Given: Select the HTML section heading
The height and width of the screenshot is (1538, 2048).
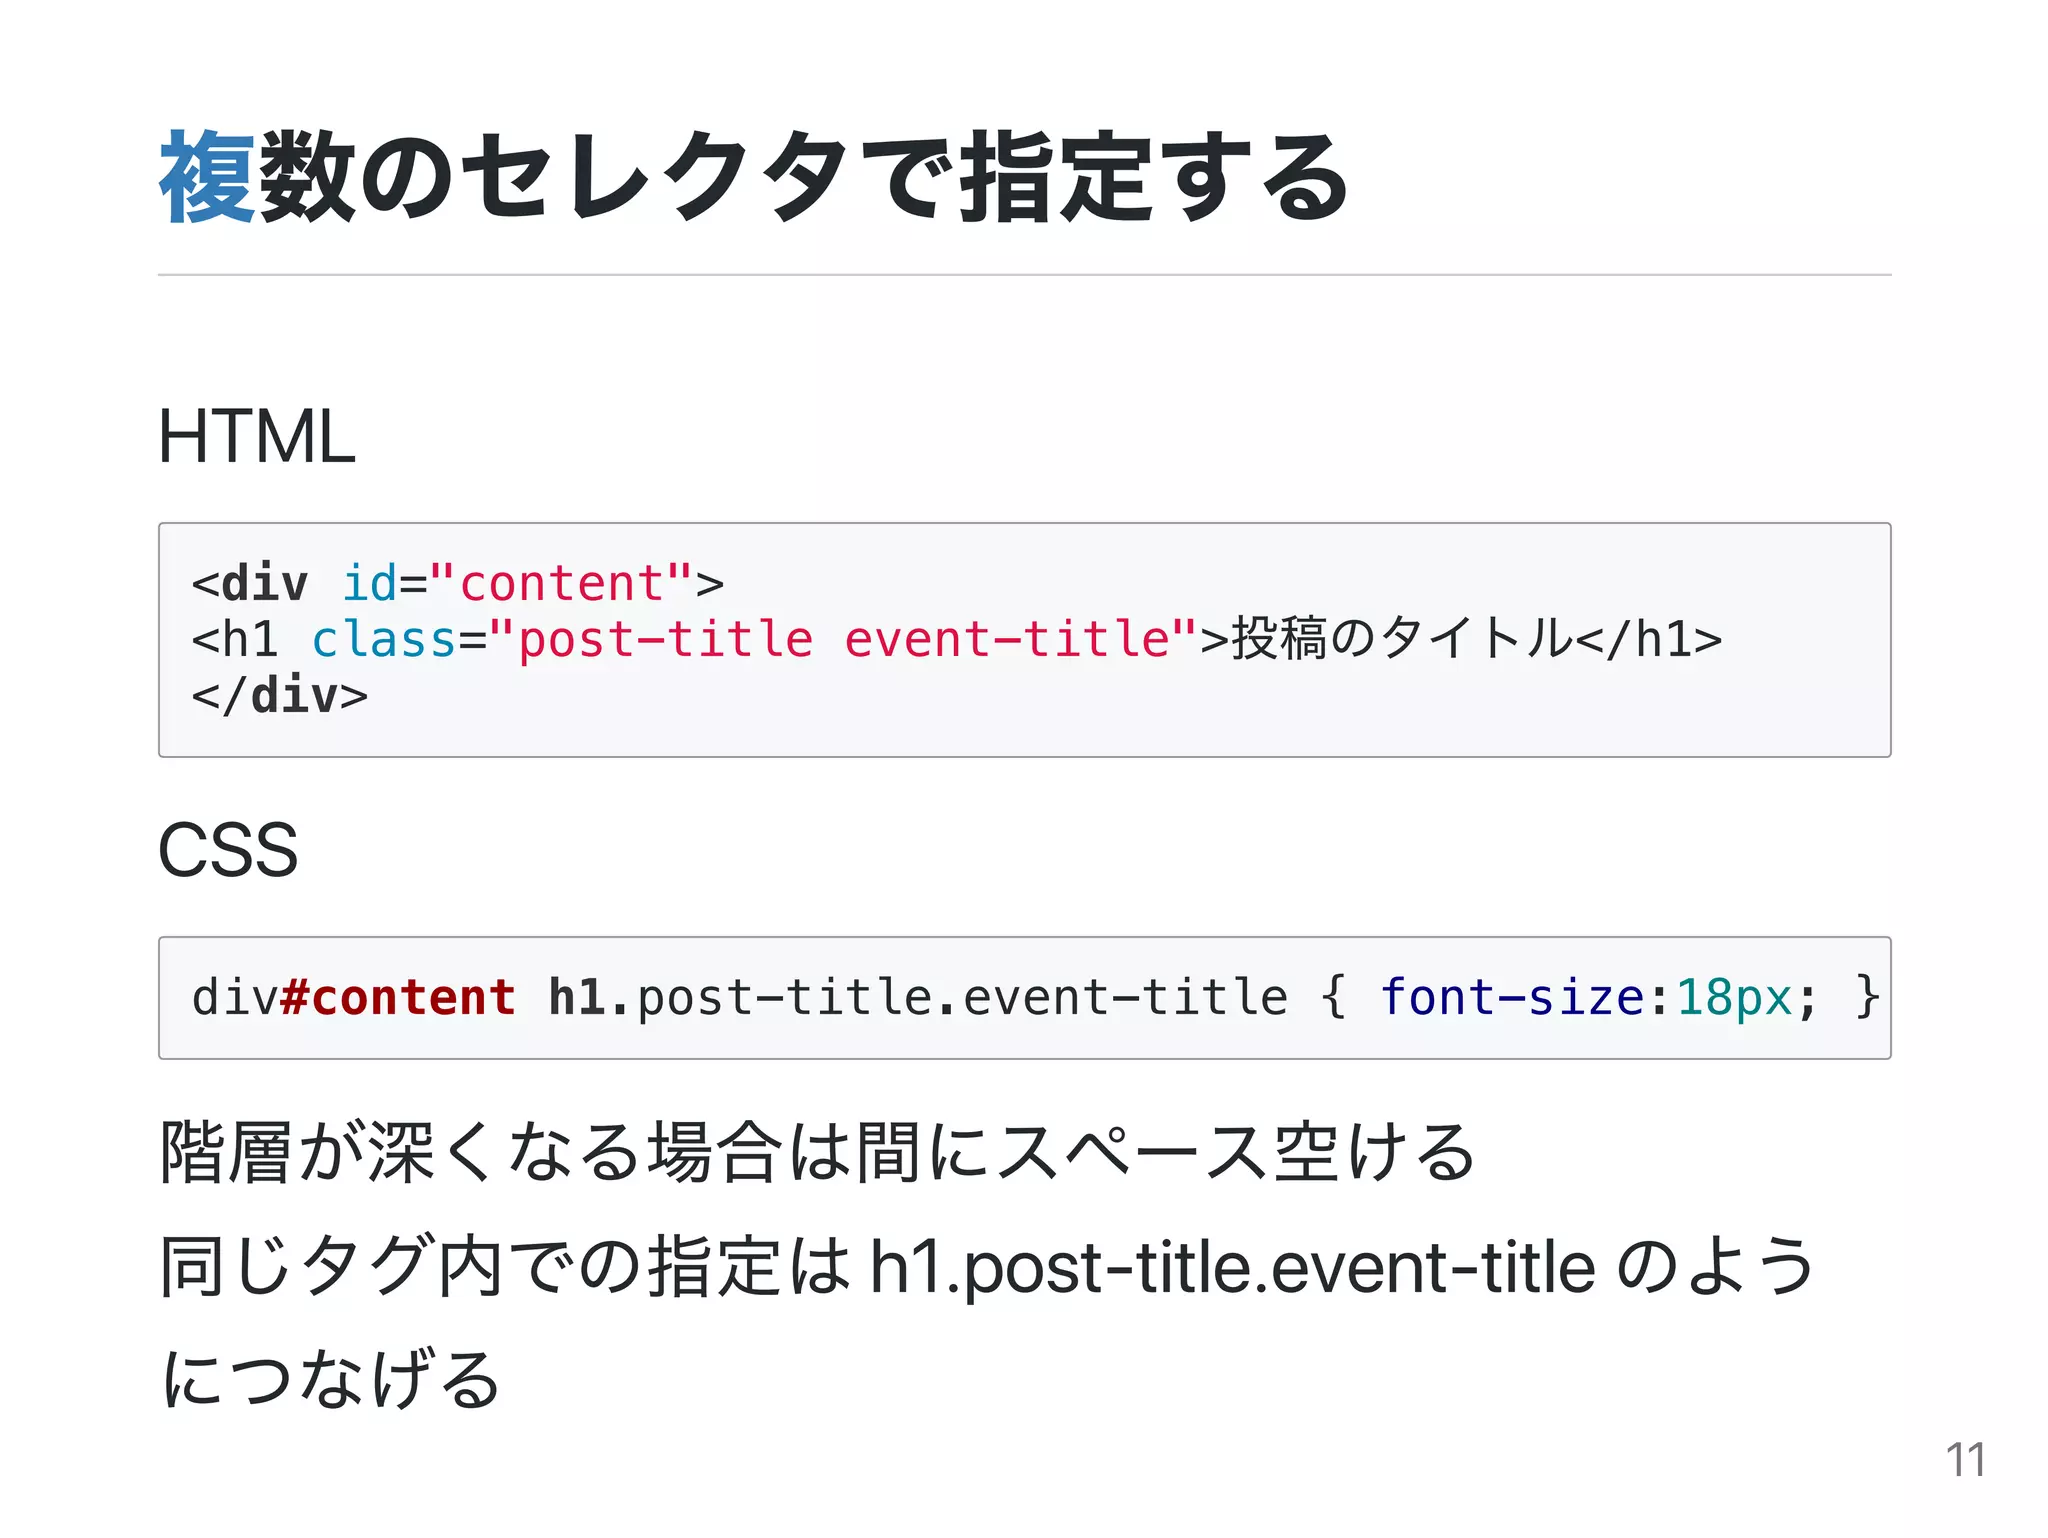Looking at the screenshot, I should click(x=257, y=437).
